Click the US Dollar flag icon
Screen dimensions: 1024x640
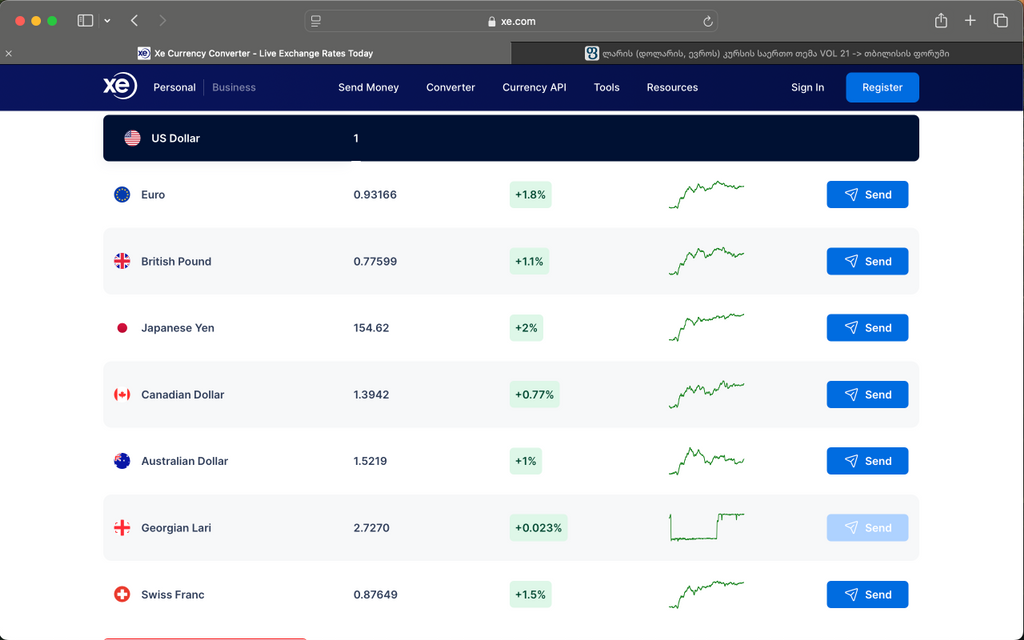(133, 138)
